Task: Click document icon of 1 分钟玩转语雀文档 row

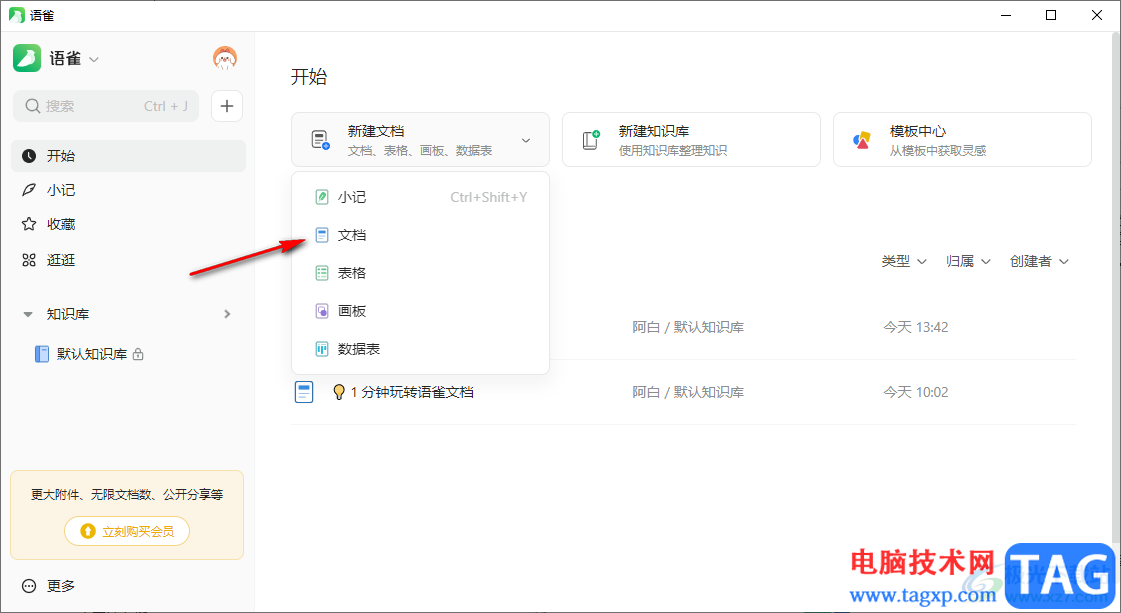Action: pyautogui.click(x=304, y=392)
